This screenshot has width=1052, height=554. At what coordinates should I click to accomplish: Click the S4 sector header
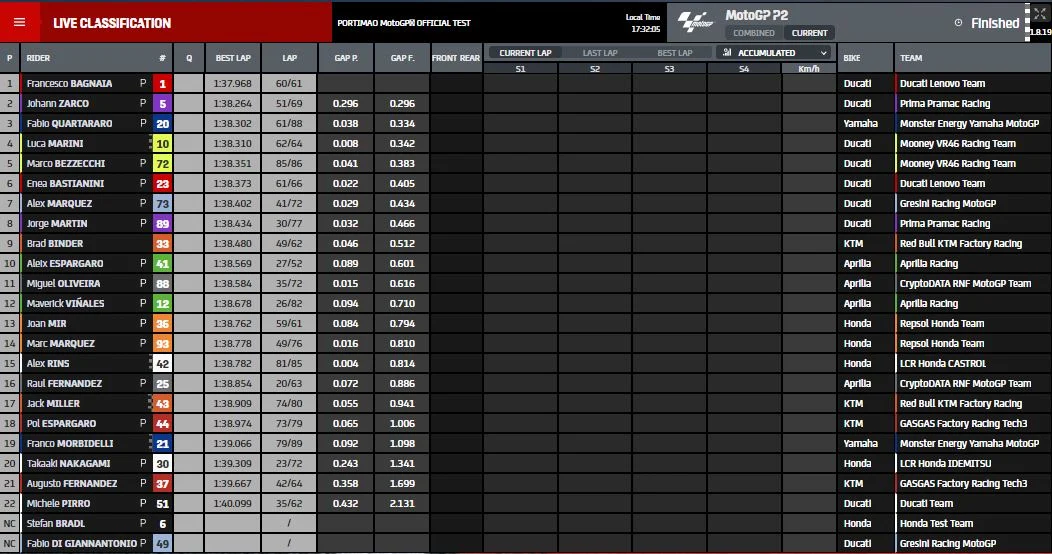coord(744,68)
